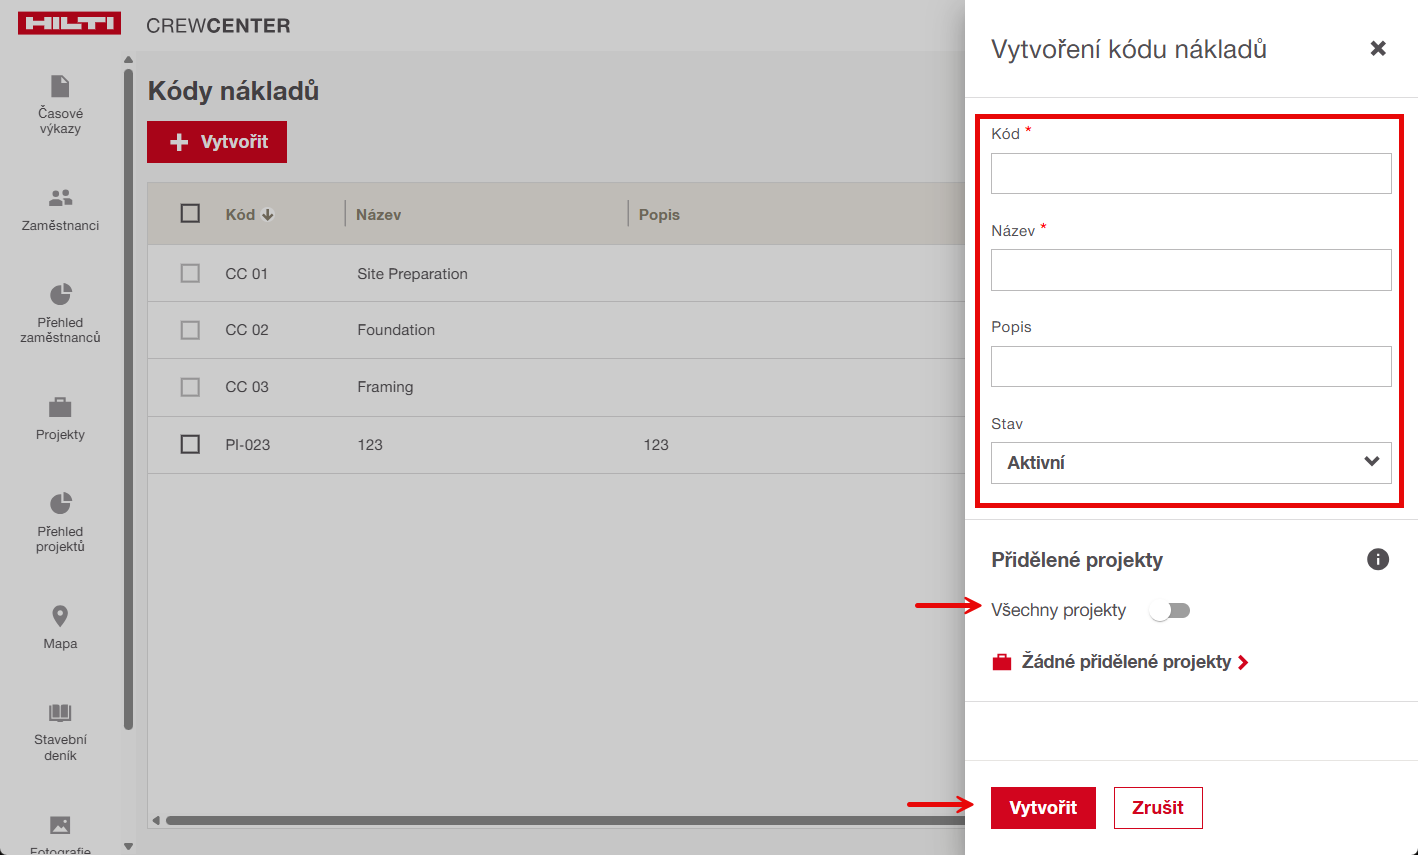The width and height of the screenshot is (1418, 855).
Task: Check the CC 01 row checkbox
Action: [190, 273]
